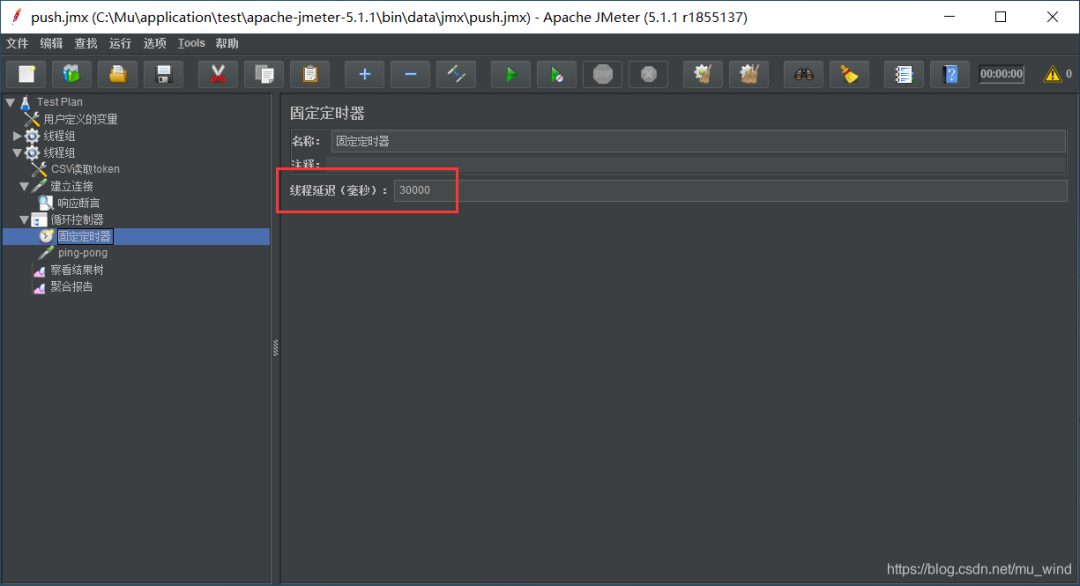
Task: Click the Shutdown threads icon
Action: coord(648,74)
